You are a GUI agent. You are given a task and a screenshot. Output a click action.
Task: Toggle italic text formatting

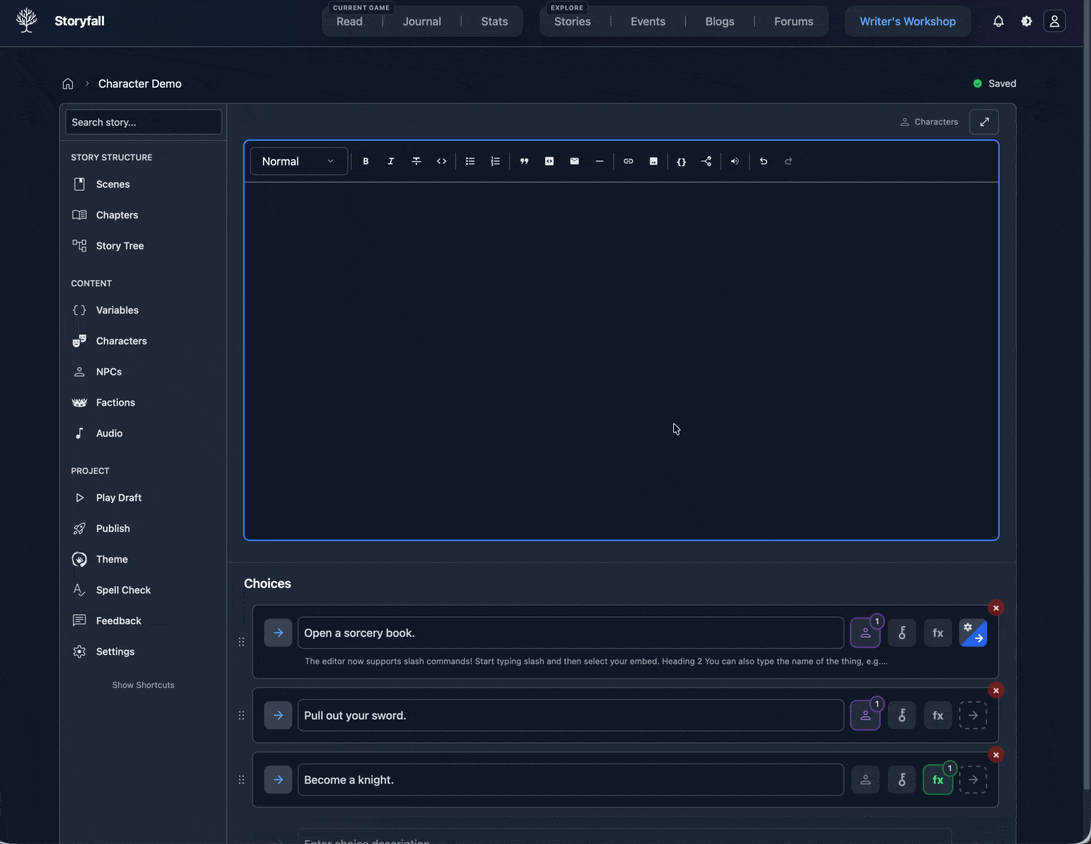point(391,161)
